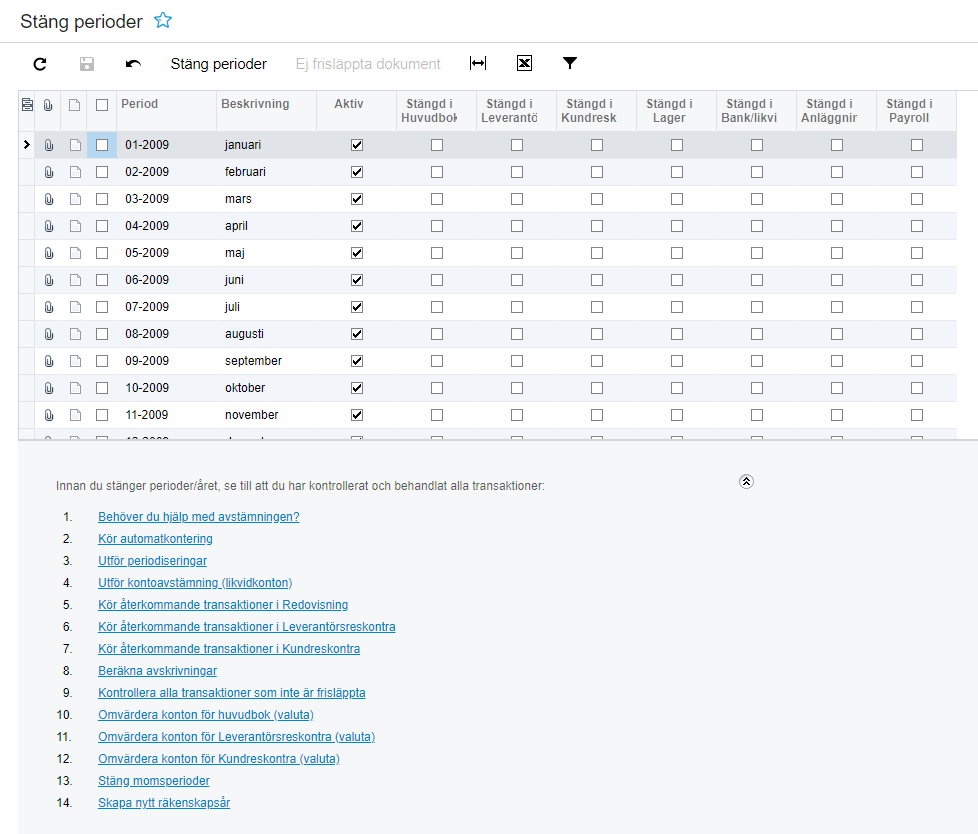Click the fit-to-width columns icon
The image size is (978, 834).
tap(478, 64)
